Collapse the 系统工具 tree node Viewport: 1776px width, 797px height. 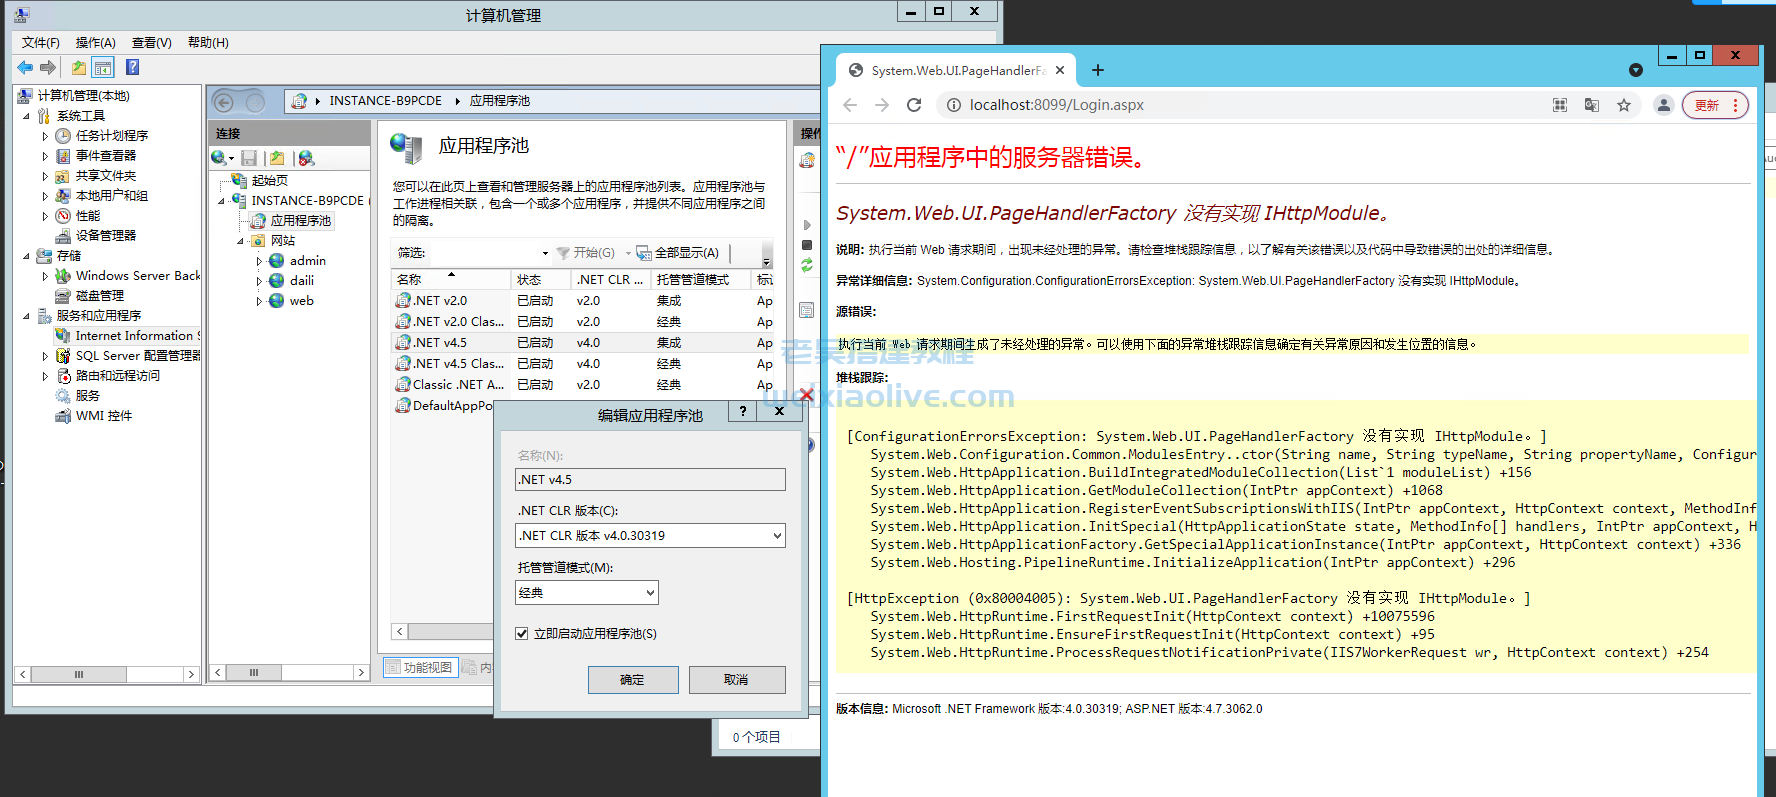(27, 116)
